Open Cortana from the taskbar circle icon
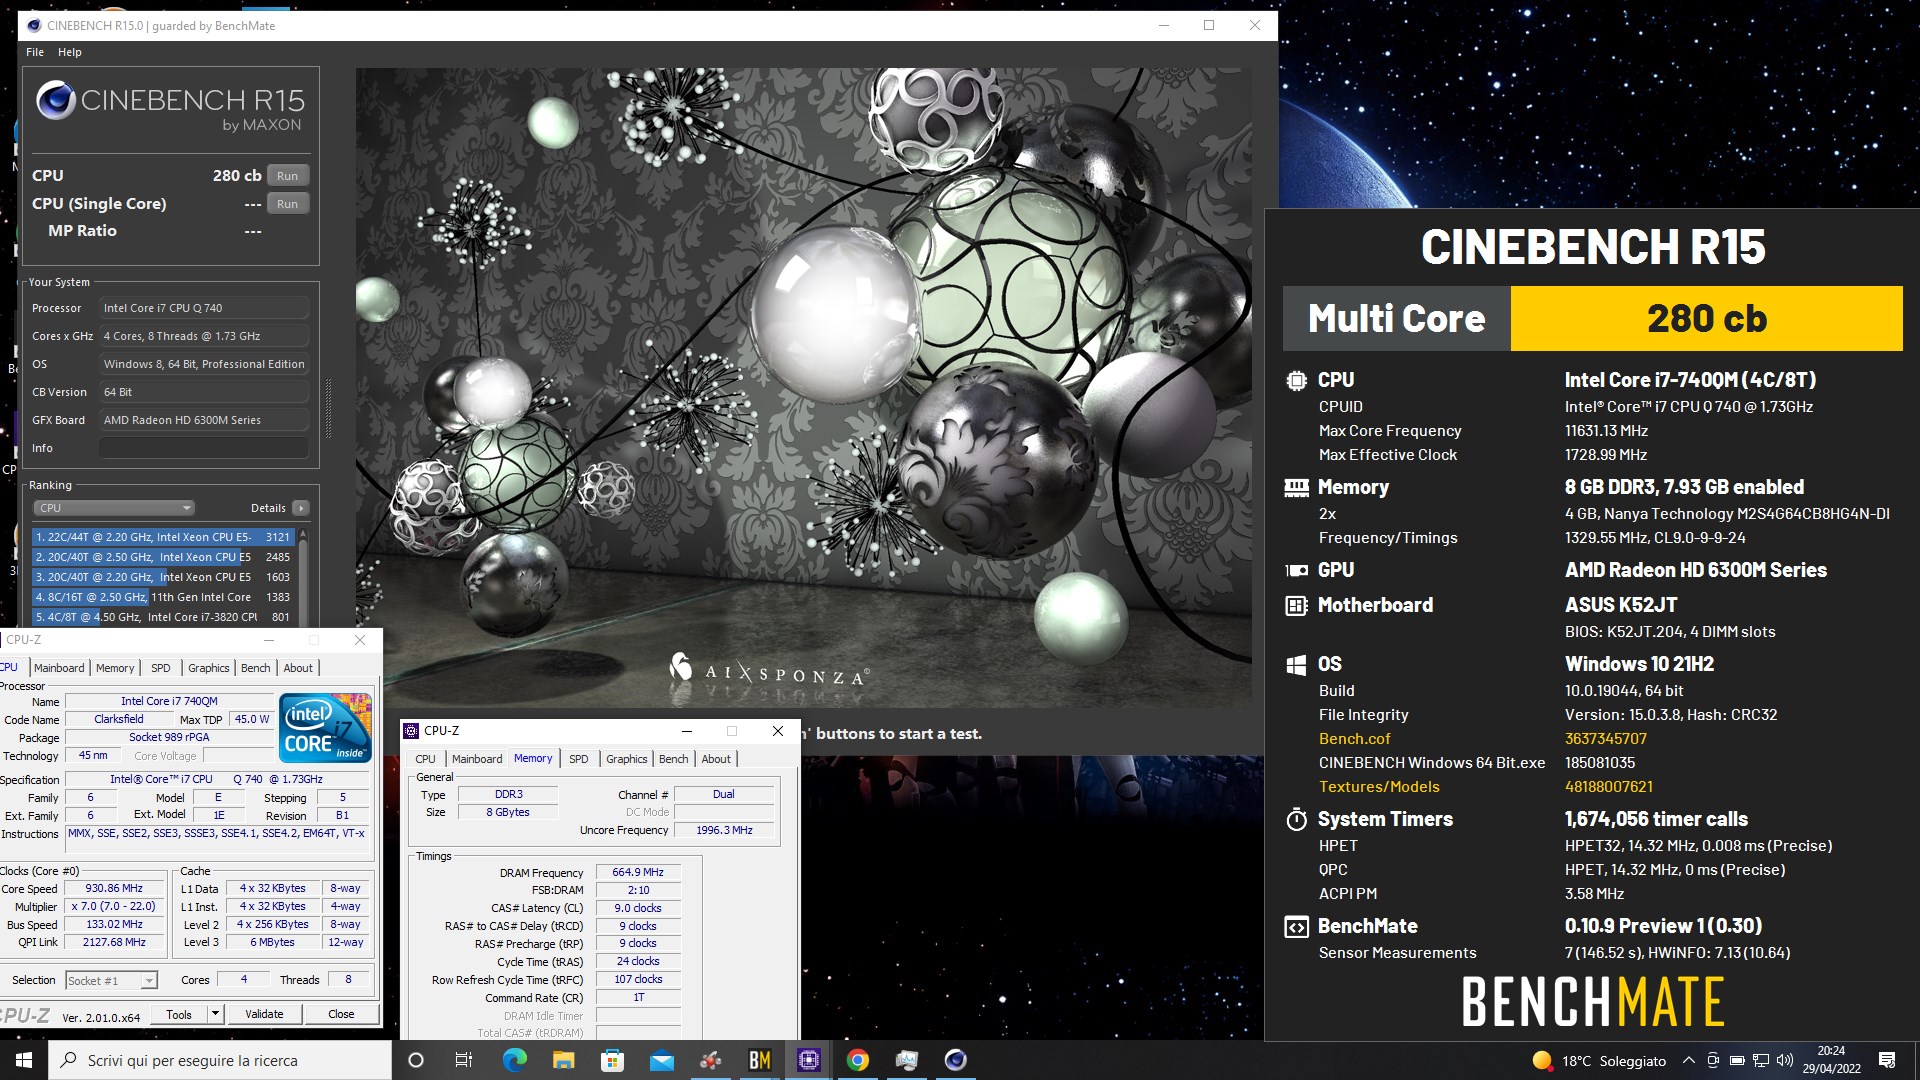 (x=416, y=1060)
